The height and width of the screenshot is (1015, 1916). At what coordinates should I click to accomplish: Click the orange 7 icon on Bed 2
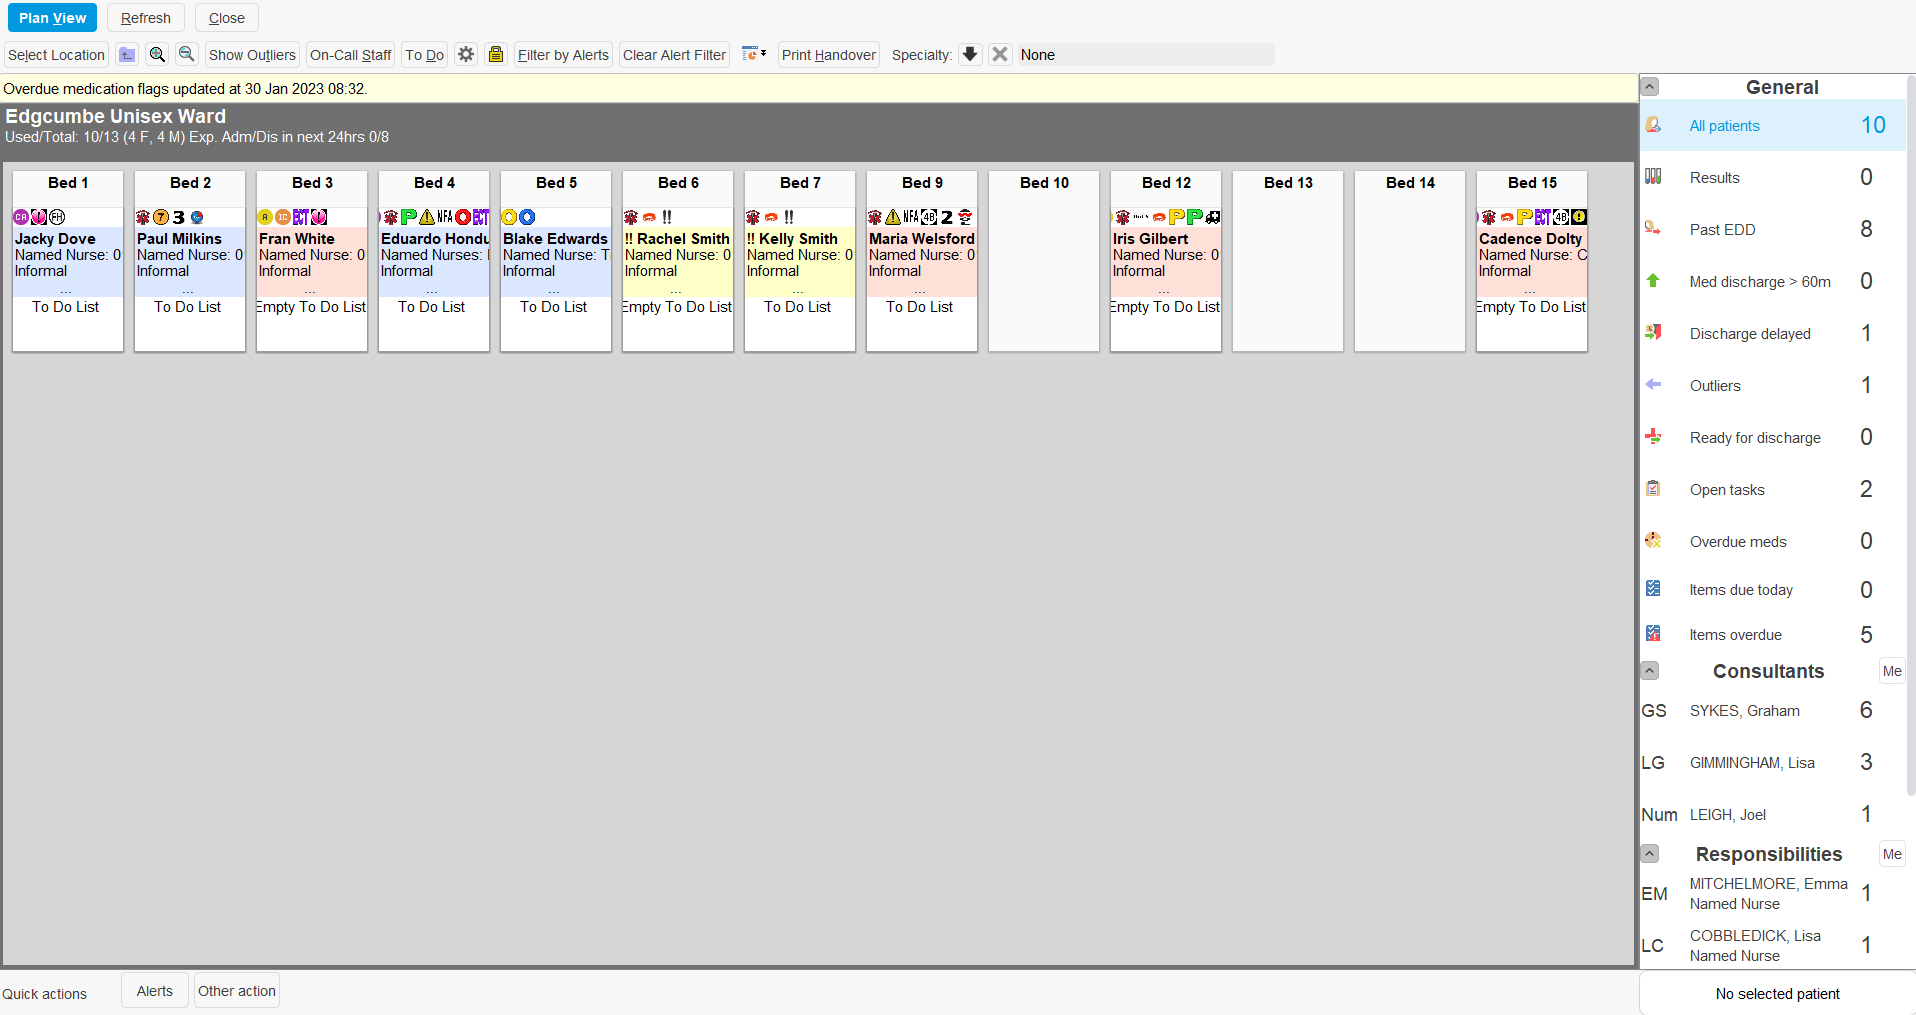(161, 217)
